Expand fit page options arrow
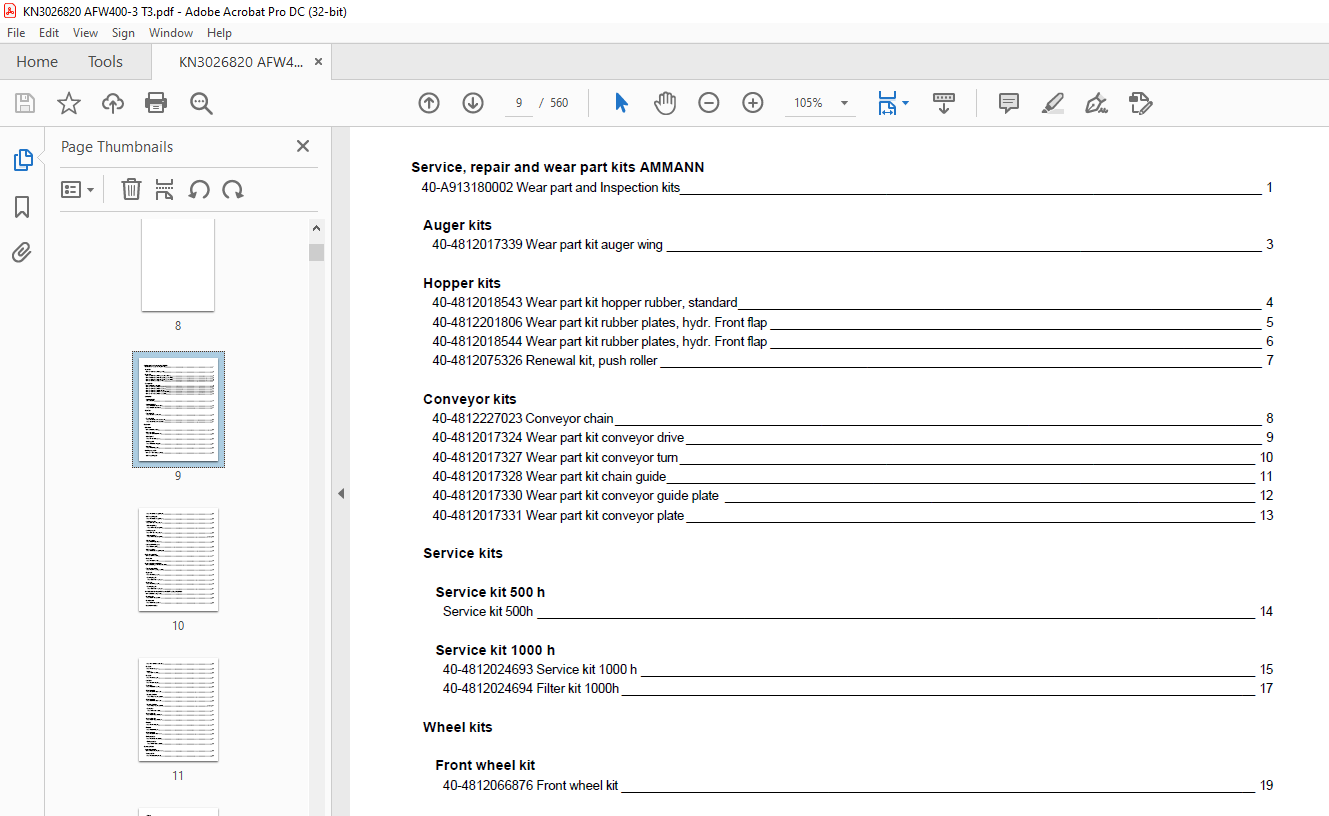 click(906, 103)
